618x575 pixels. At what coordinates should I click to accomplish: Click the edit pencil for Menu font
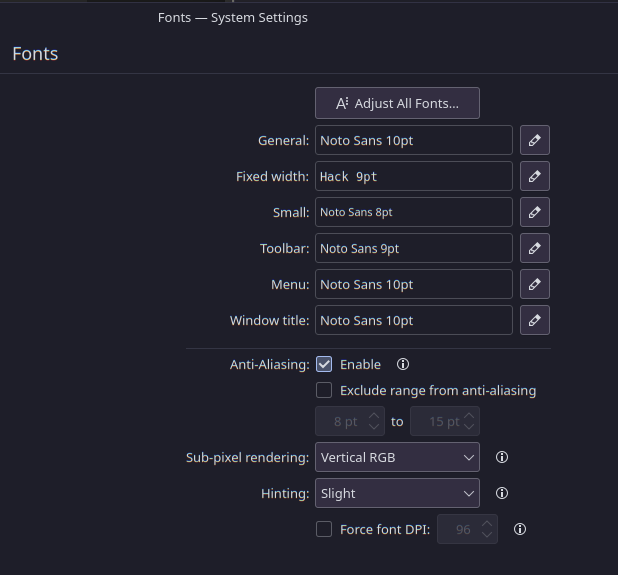(x=535, y=285)
